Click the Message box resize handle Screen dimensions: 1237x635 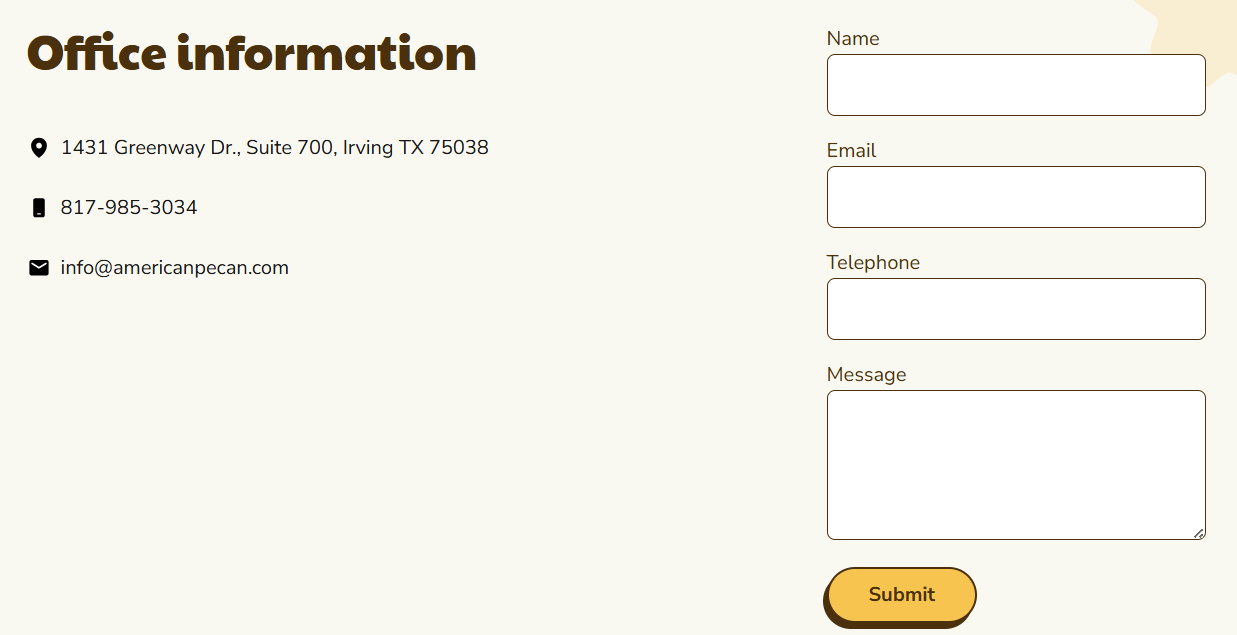[x=1199, y=533]
